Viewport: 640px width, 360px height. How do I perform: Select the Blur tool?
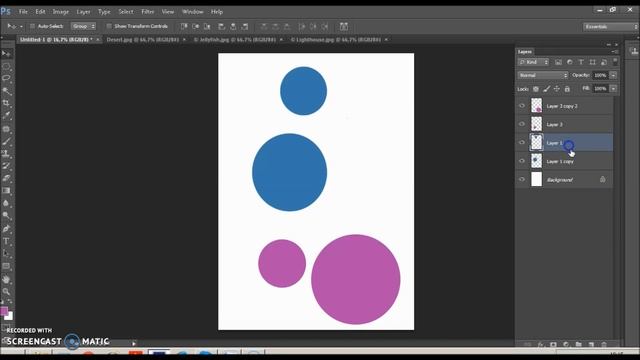click(6, 203)
